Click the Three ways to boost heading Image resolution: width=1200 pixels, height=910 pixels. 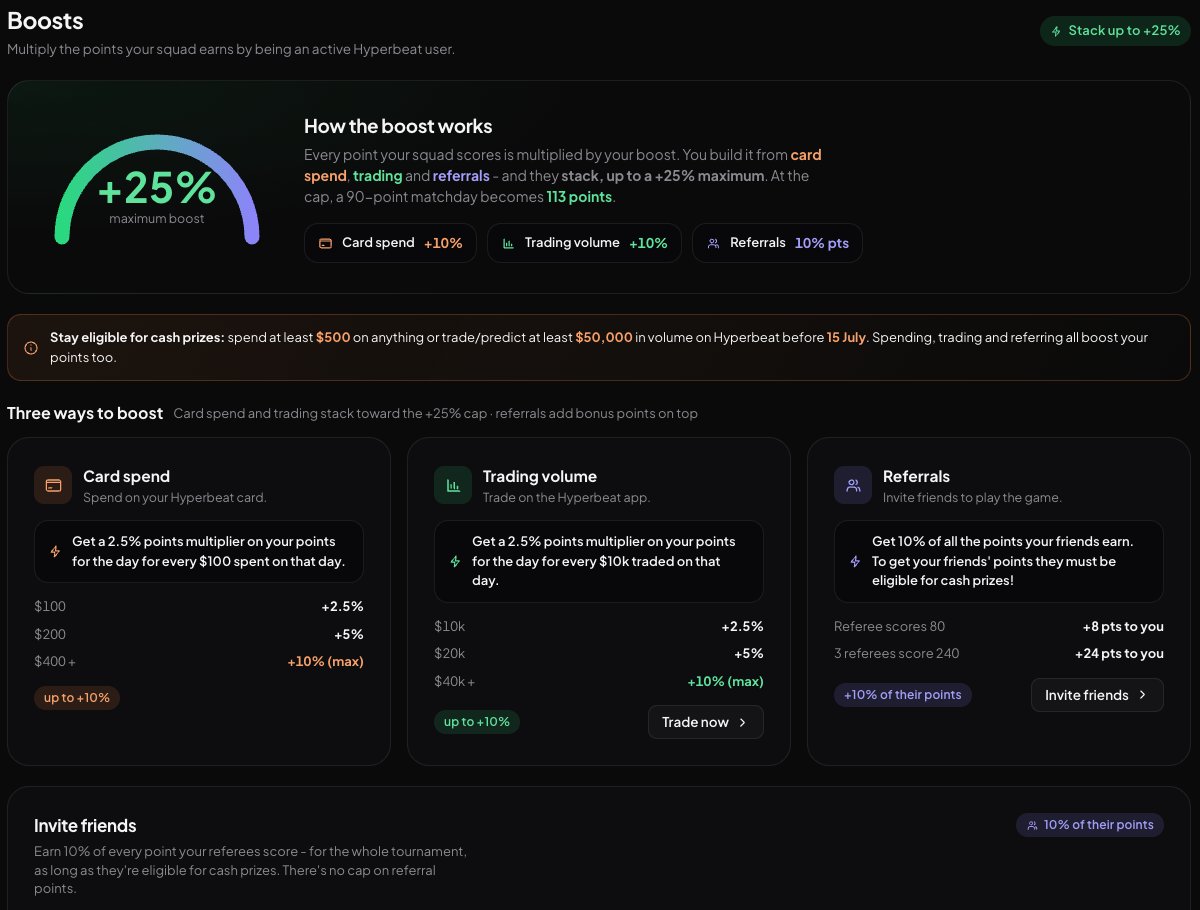point(85,414)
